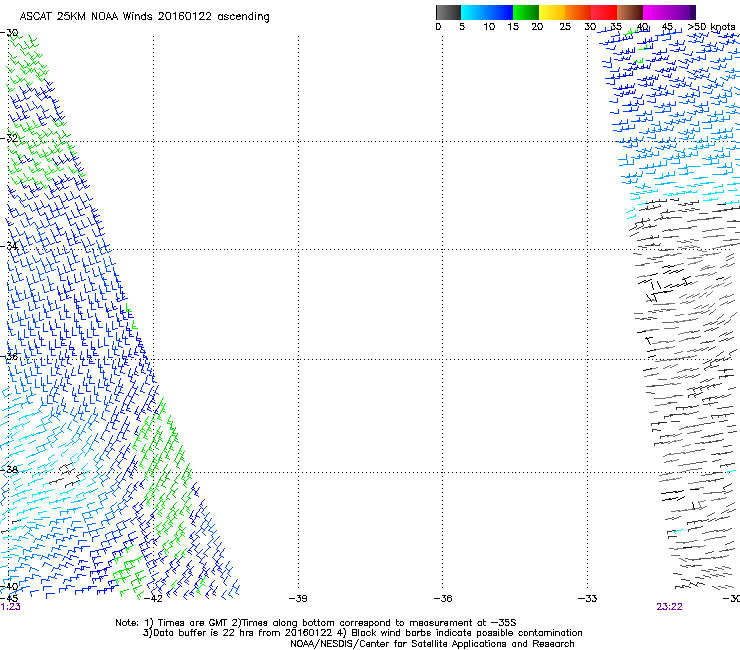Screen dimensions: 740x650
Task: Click the '-38' latitude label on the left axis
Action: 9,470
